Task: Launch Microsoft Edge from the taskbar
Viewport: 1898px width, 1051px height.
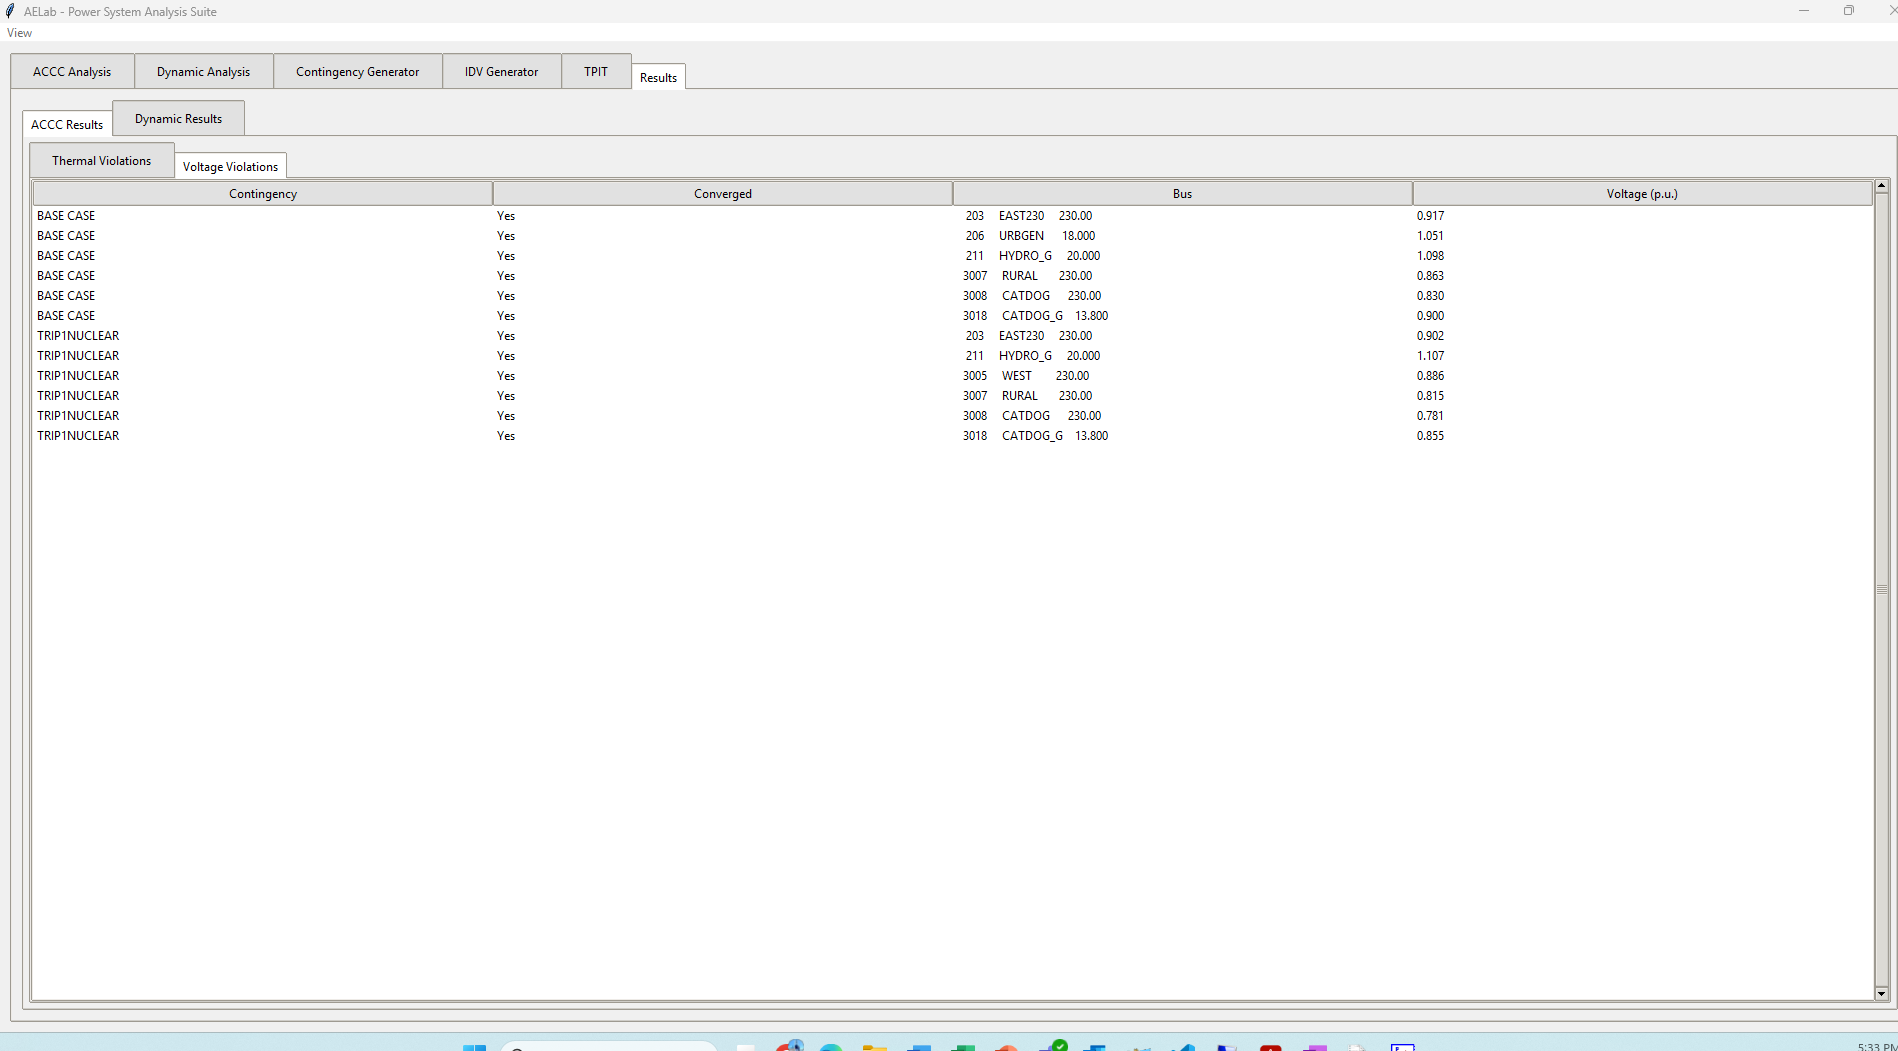Action: tap(830, 1047)
